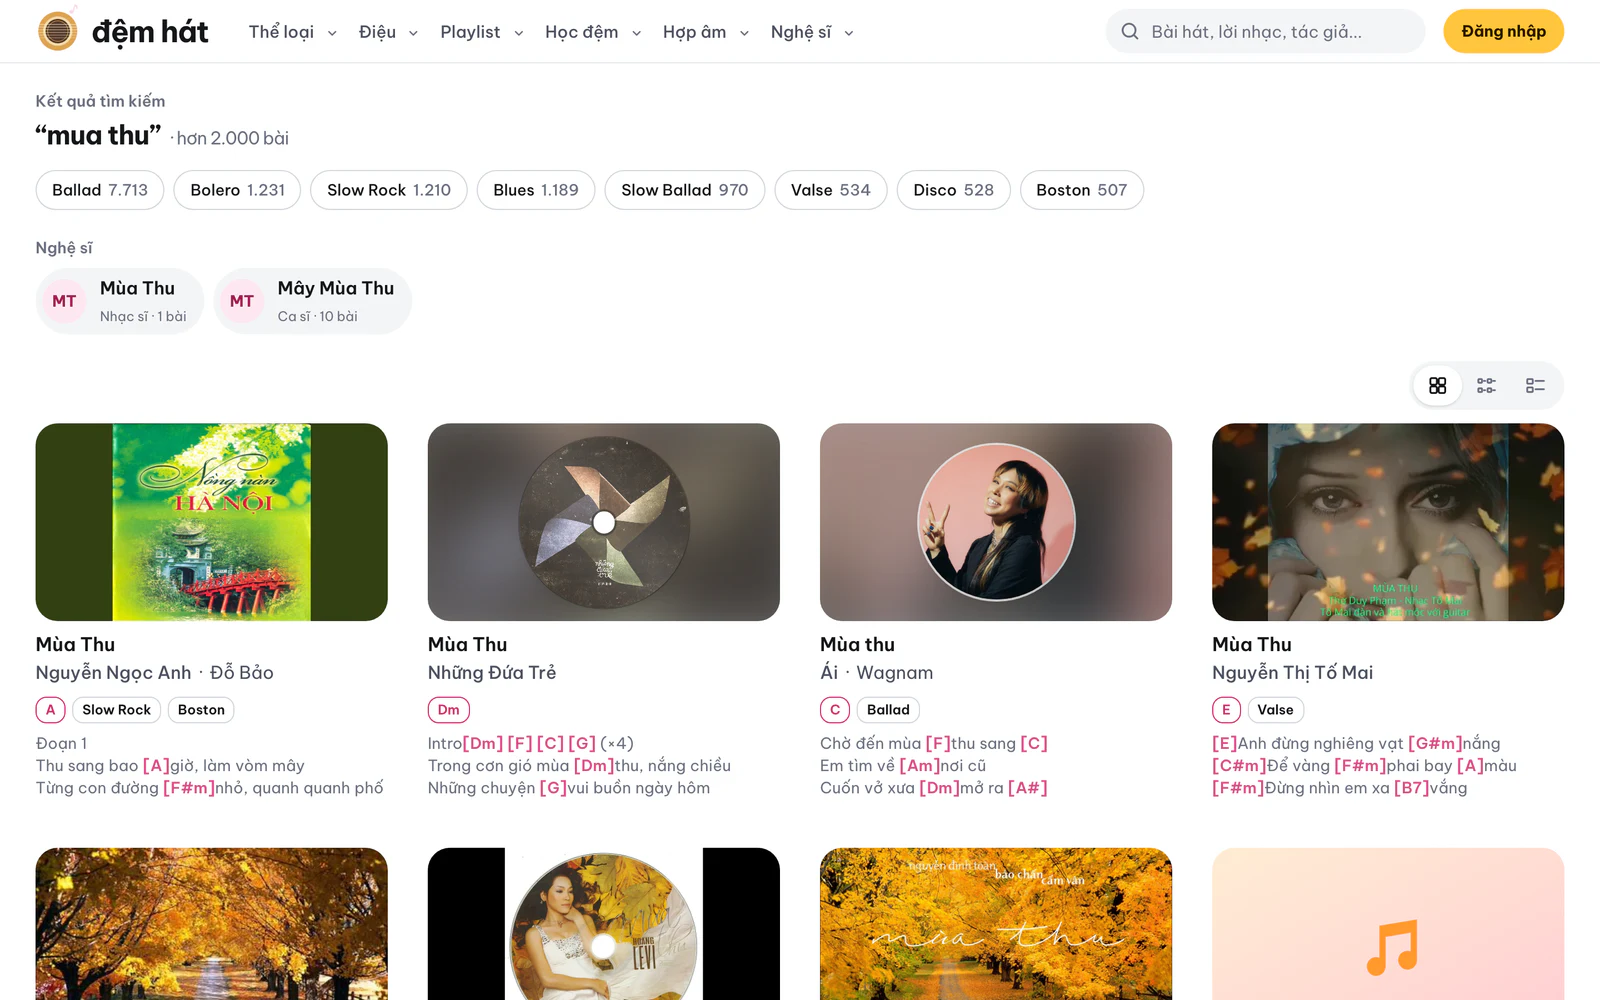Select key A badge on Đỗ Bảo song

(x=51, y=710)
